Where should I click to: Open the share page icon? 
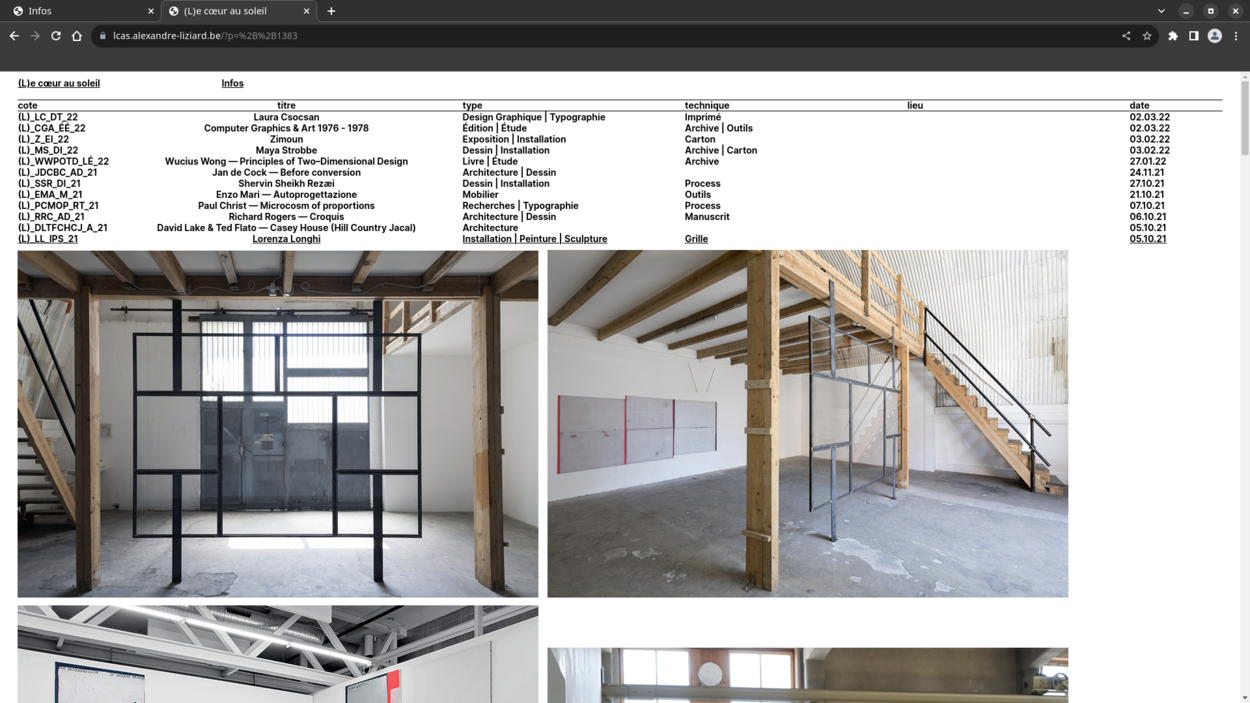[1126, 36]
